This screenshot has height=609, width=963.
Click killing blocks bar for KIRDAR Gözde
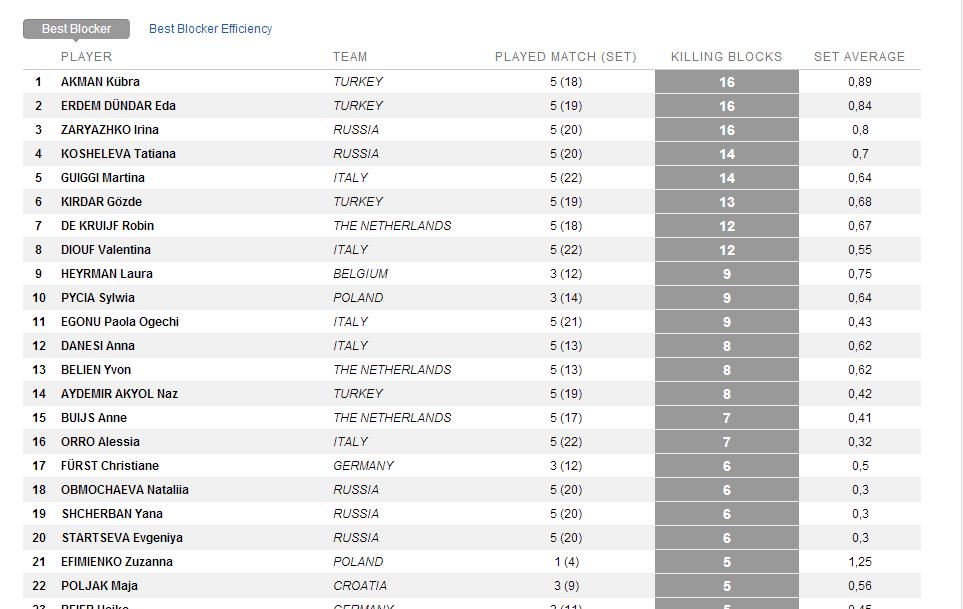(727, 202)
